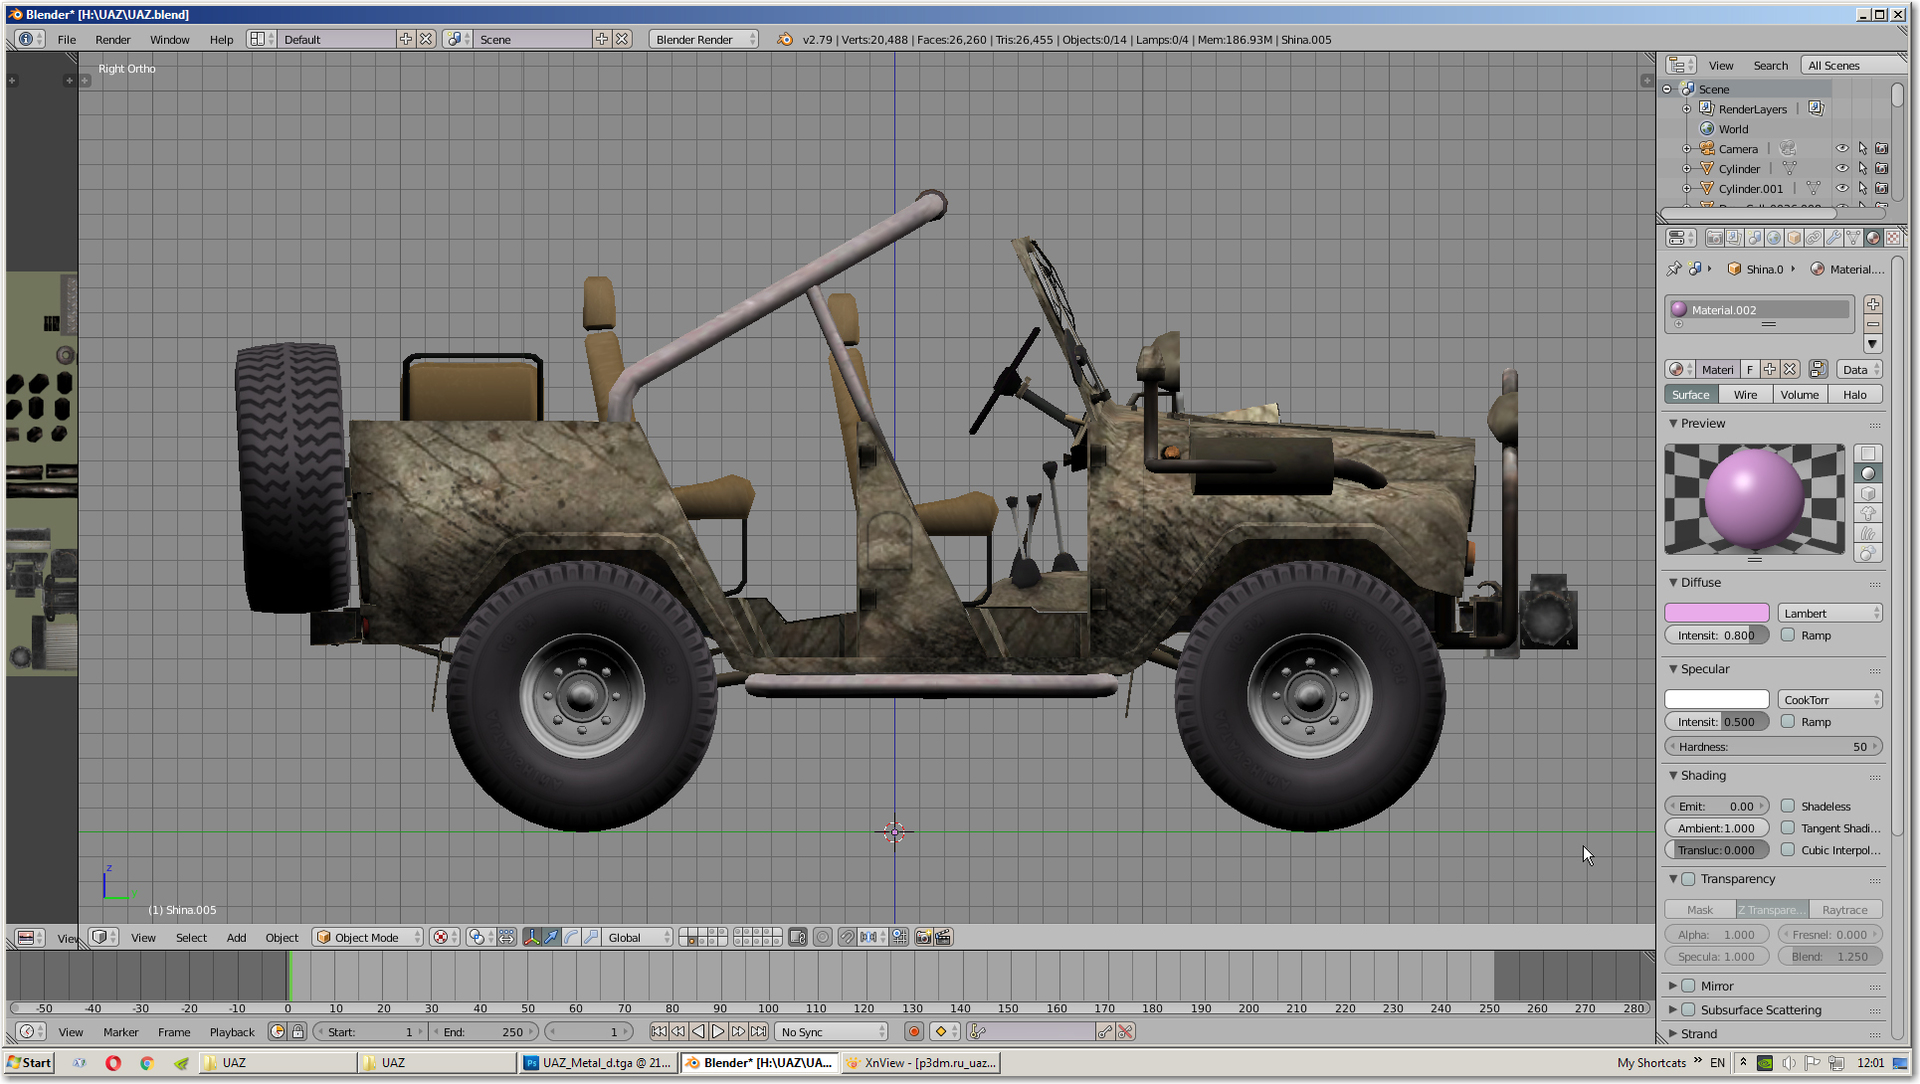The height and width of the screenshot is (1084, 1920).
Task: Open XnView from the taskbar
Action: coord(922,1063)
